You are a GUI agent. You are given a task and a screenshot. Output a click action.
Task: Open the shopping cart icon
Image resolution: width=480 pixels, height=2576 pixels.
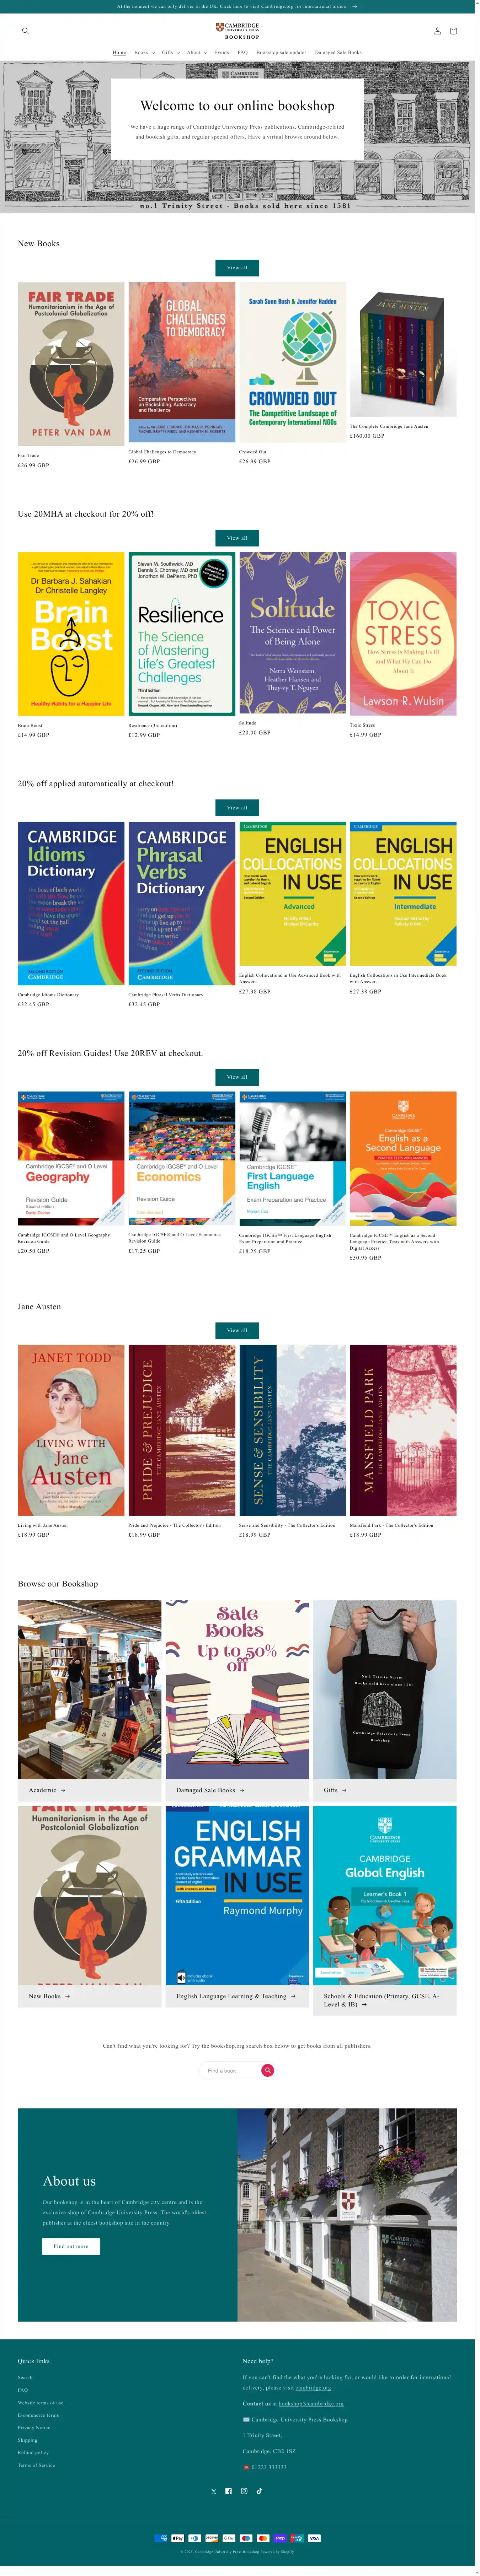(x=453, y=31)
